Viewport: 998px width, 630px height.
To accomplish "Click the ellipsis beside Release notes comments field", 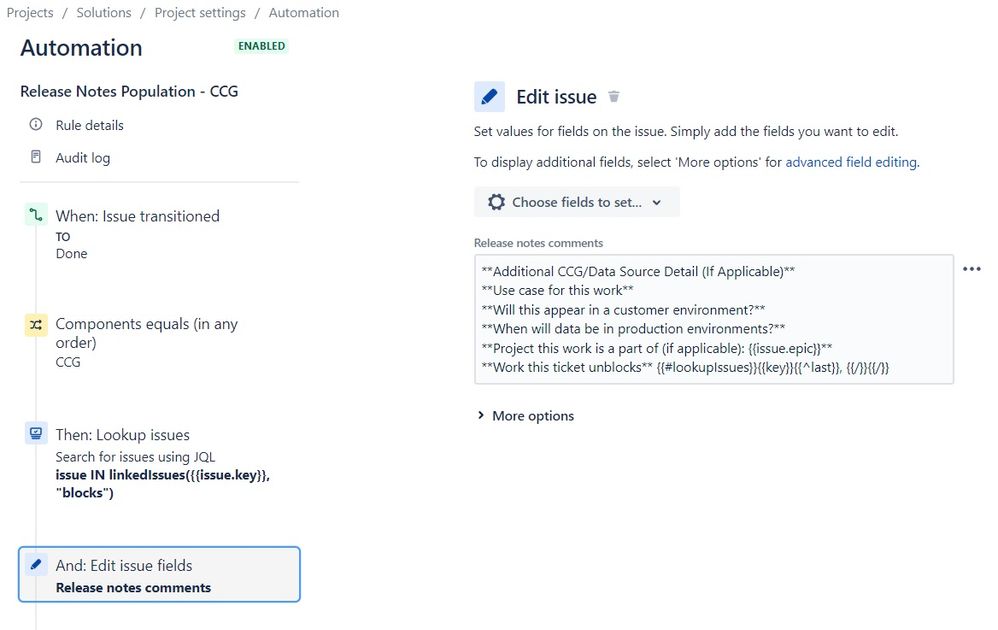I will [971, 268].
